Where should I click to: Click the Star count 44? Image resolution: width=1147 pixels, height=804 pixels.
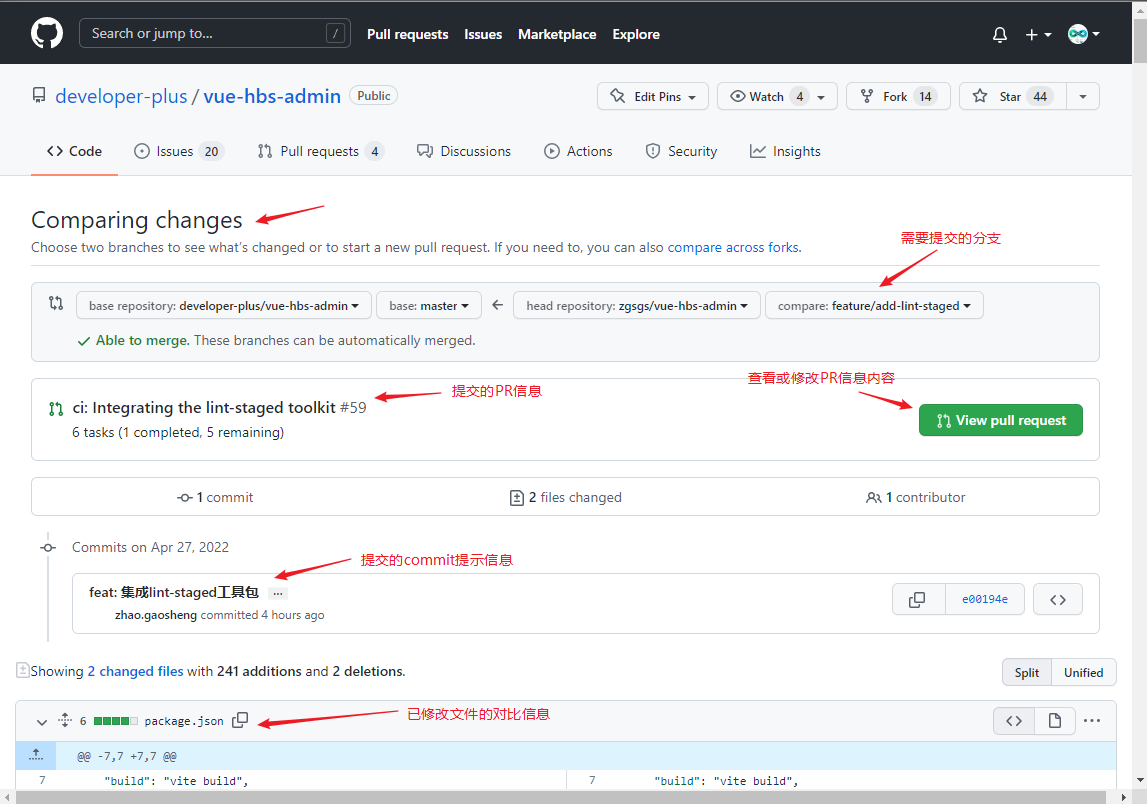(x=1039, y=97)
